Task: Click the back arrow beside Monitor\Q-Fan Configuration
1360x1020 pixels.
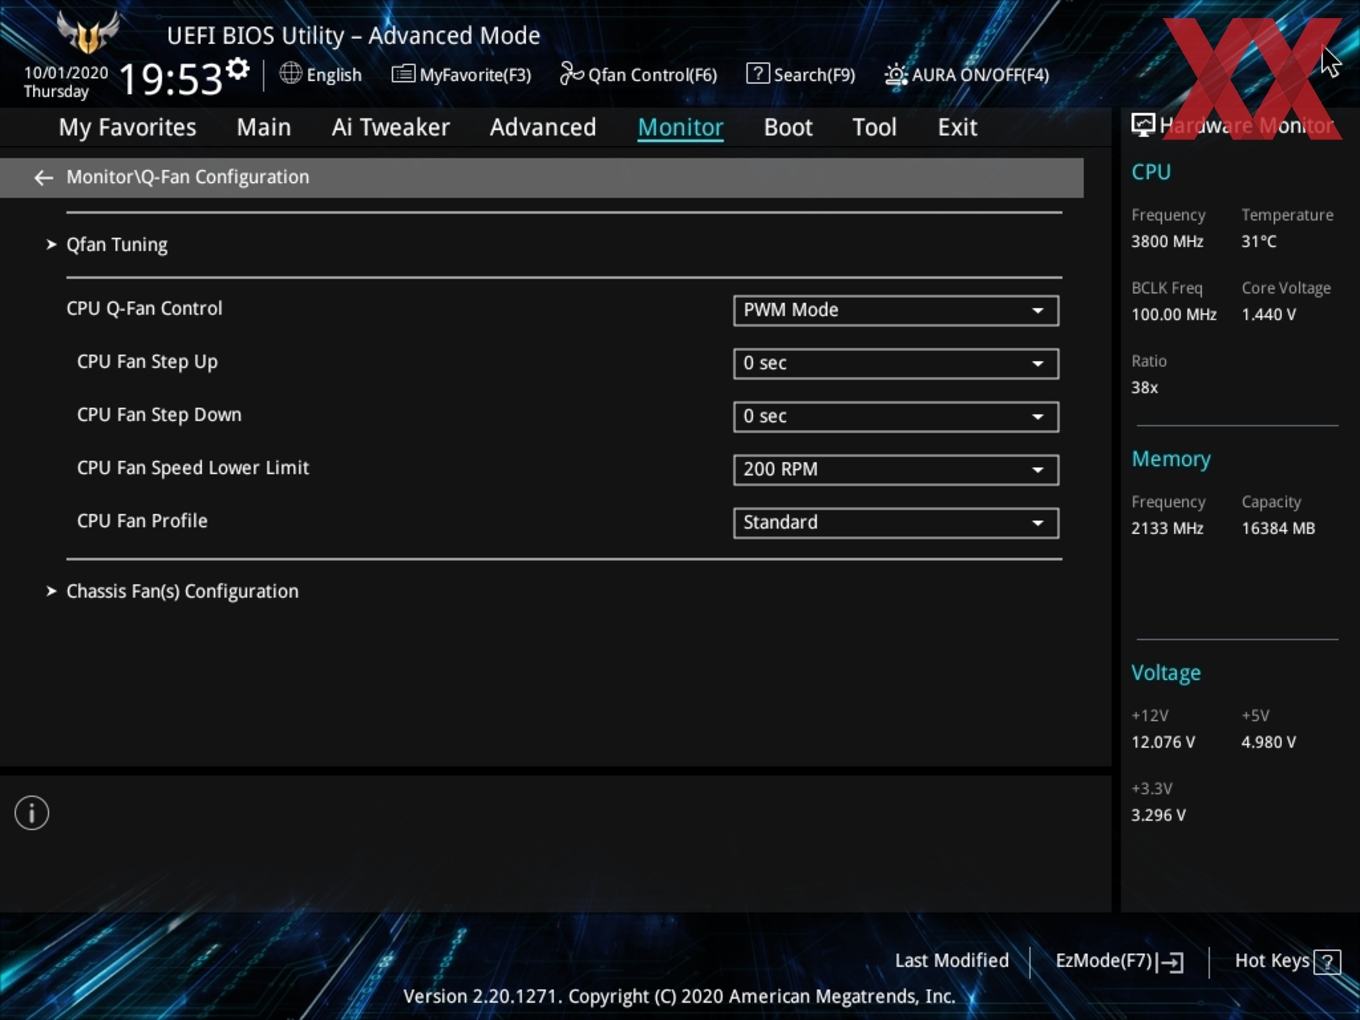Action: point(43,178)
